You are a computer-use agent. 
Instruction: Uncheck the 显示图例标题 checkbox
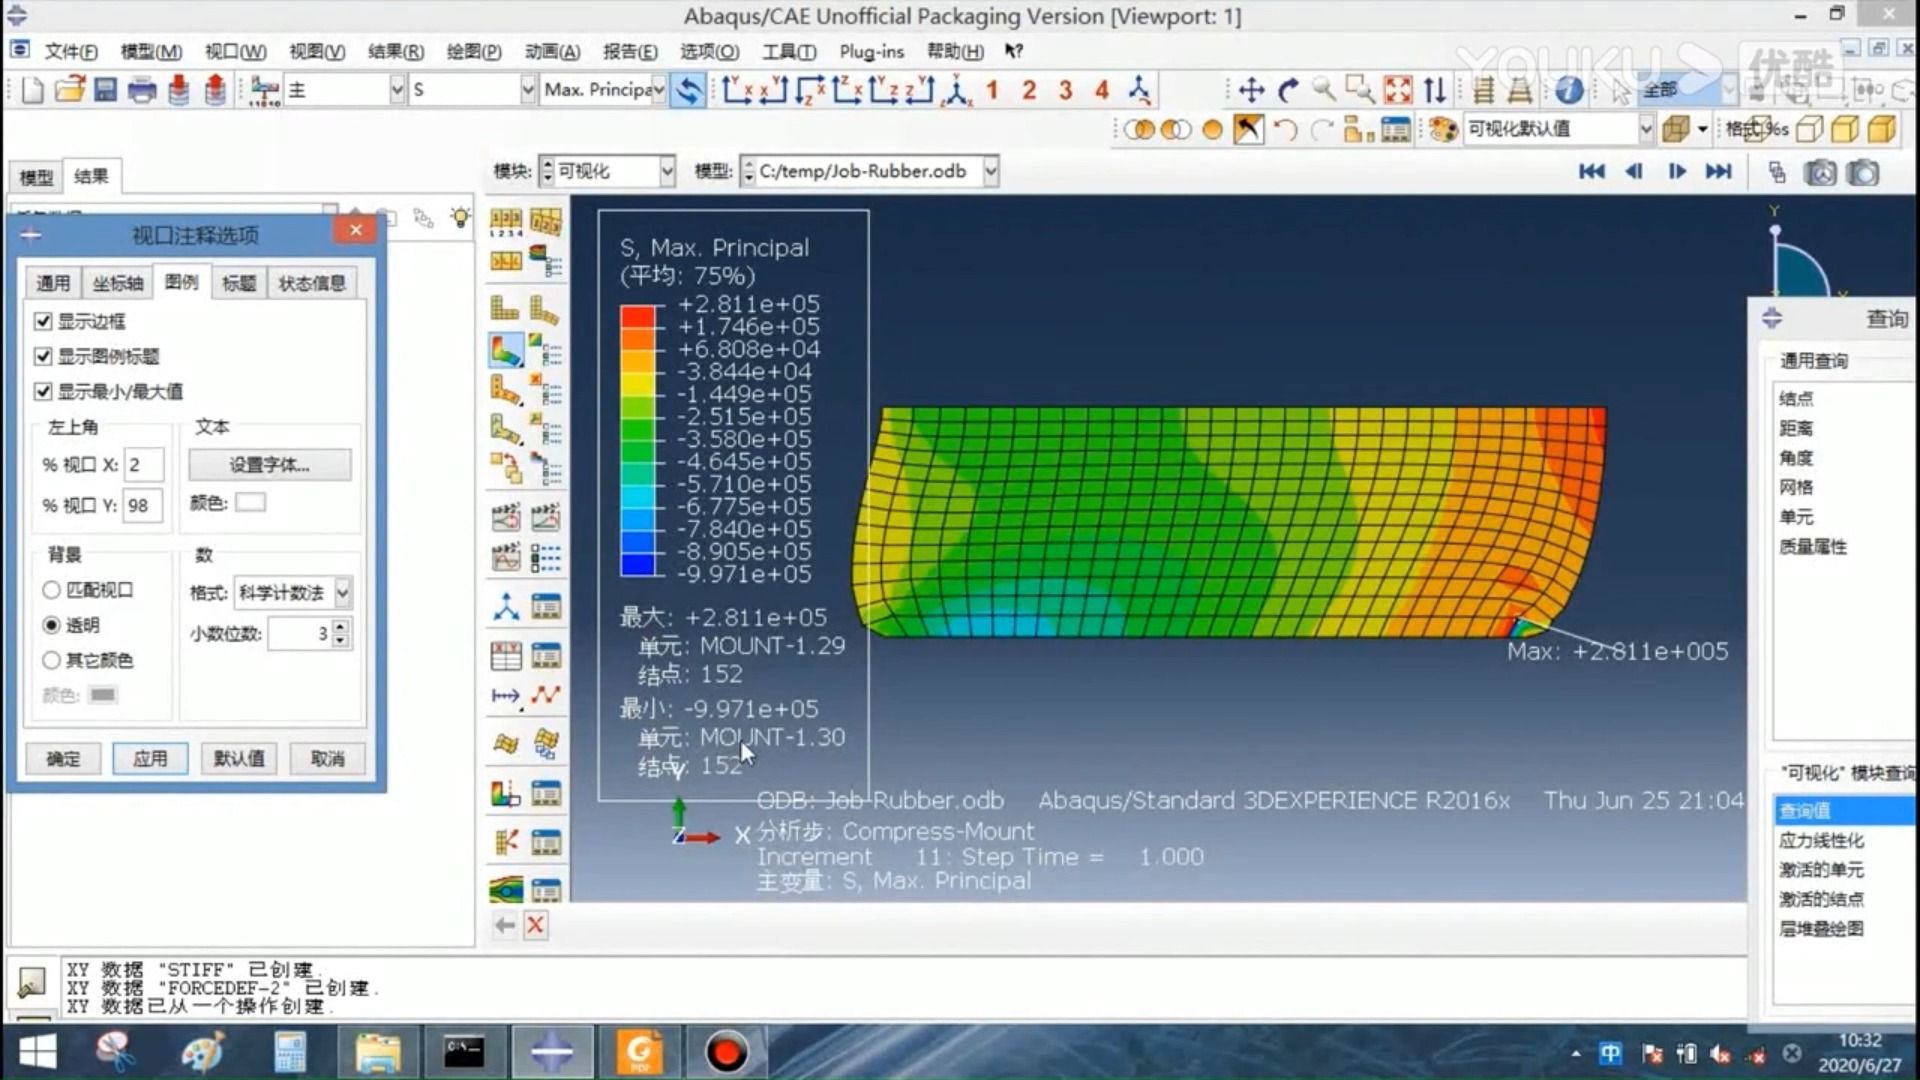click(x=43, y=356)
